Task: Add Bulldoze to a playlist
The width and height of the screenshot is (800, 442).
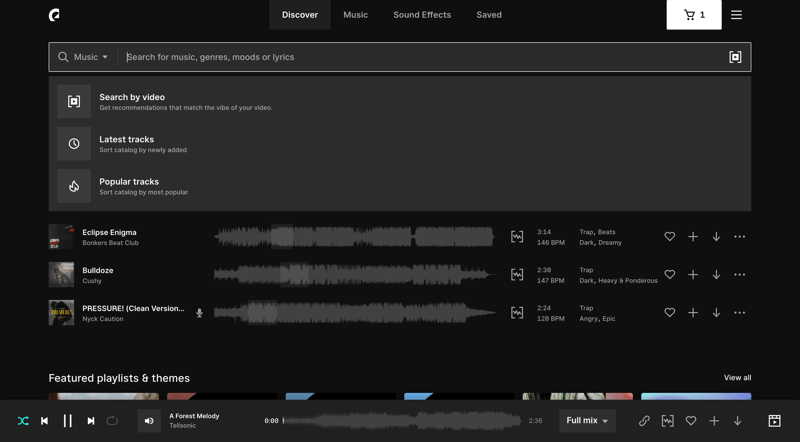Action: [693, 275]
